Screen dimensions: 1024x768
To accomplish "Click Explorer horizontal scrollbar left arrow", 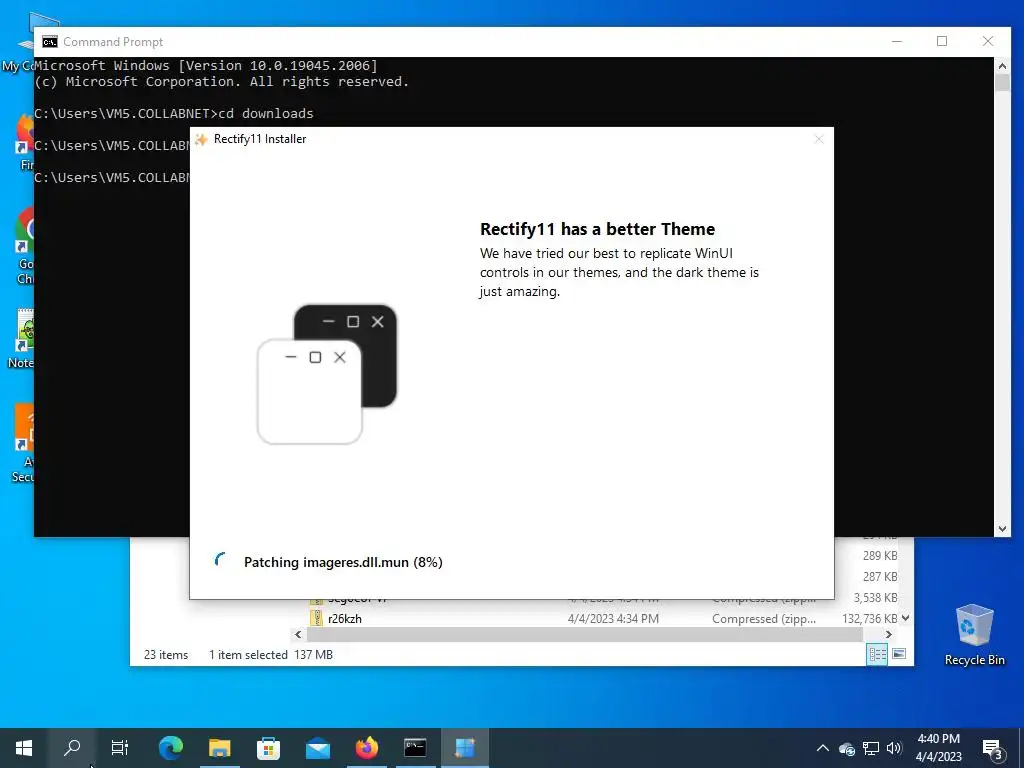I will click(298, 635).
